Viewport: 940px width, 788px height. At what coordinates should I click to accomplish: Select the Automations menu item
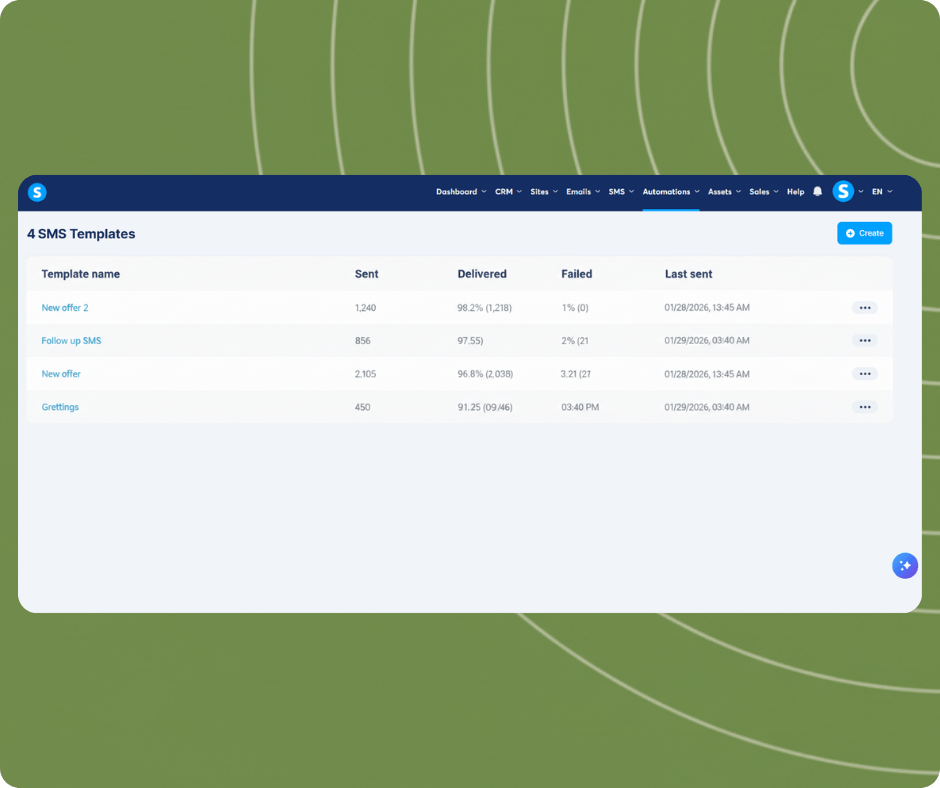pyautogui.click(x=671, y=192)
